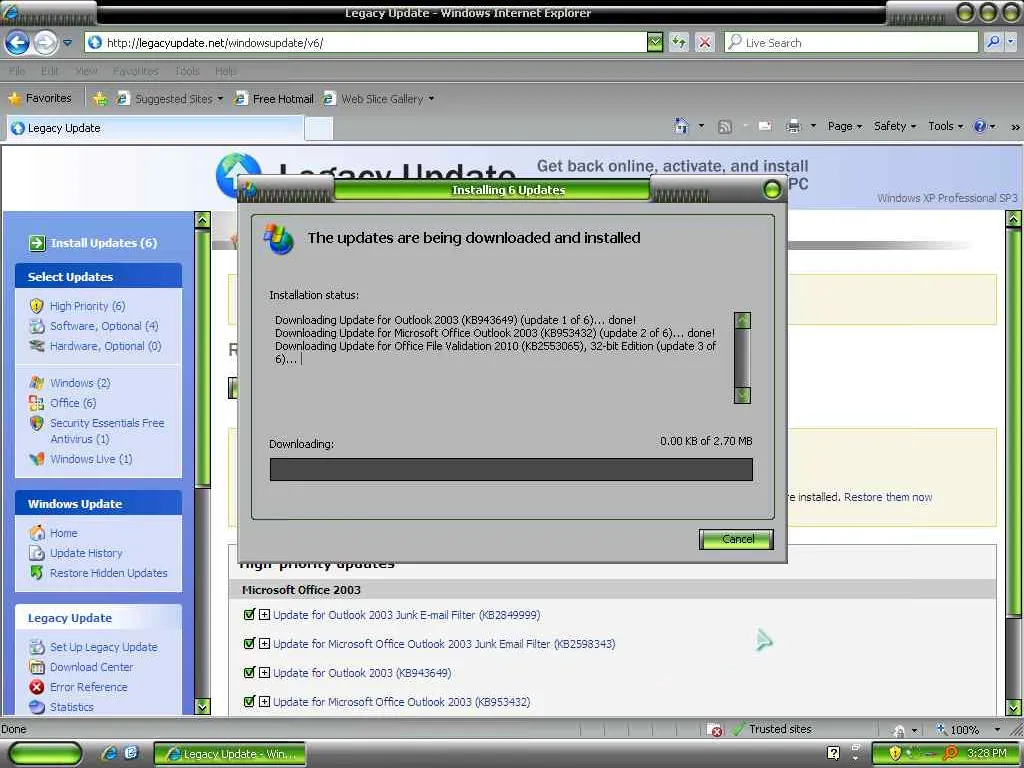
Task: Click the Home page icon in command bar
Action: [x=681, y=126]
